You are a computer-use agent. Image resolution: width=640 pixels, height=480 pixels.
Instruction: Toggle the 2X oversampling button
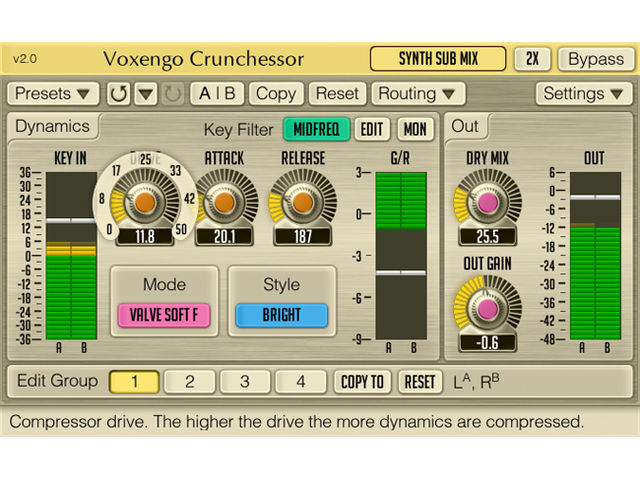coord(532,59)
